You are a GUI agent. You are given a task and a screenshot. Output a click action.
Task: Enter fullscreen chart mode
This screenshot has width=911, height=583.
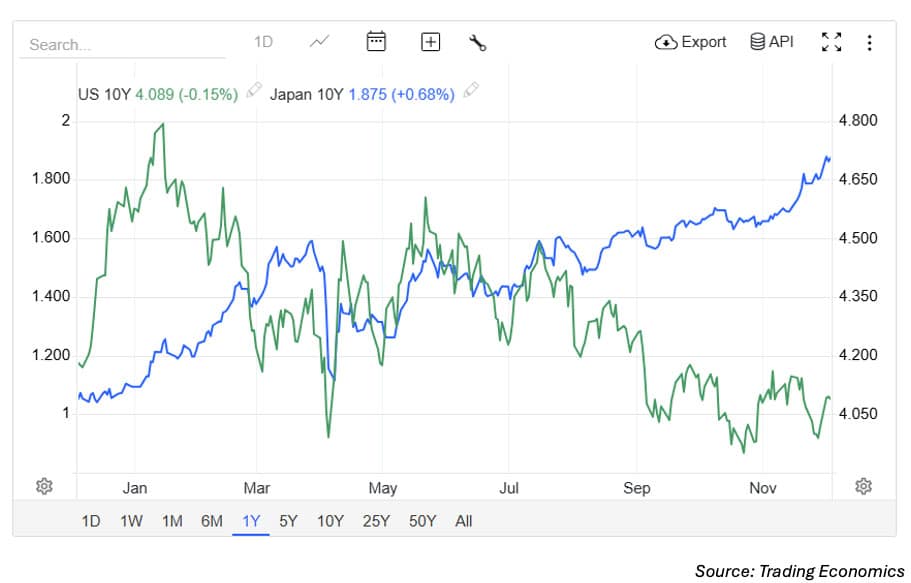(x=831, y=42)
